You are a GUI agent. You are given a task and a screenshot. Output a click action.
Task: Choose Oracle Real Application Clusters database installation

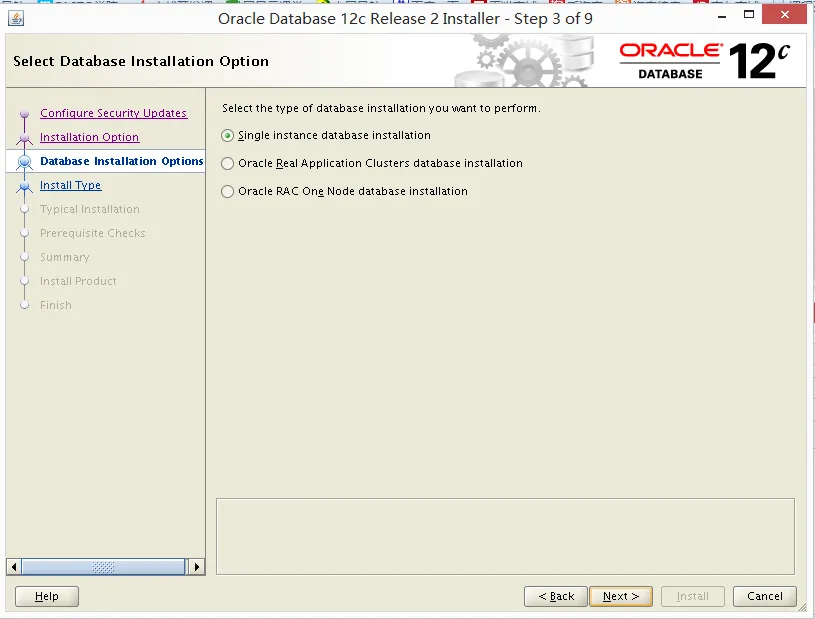227,164
